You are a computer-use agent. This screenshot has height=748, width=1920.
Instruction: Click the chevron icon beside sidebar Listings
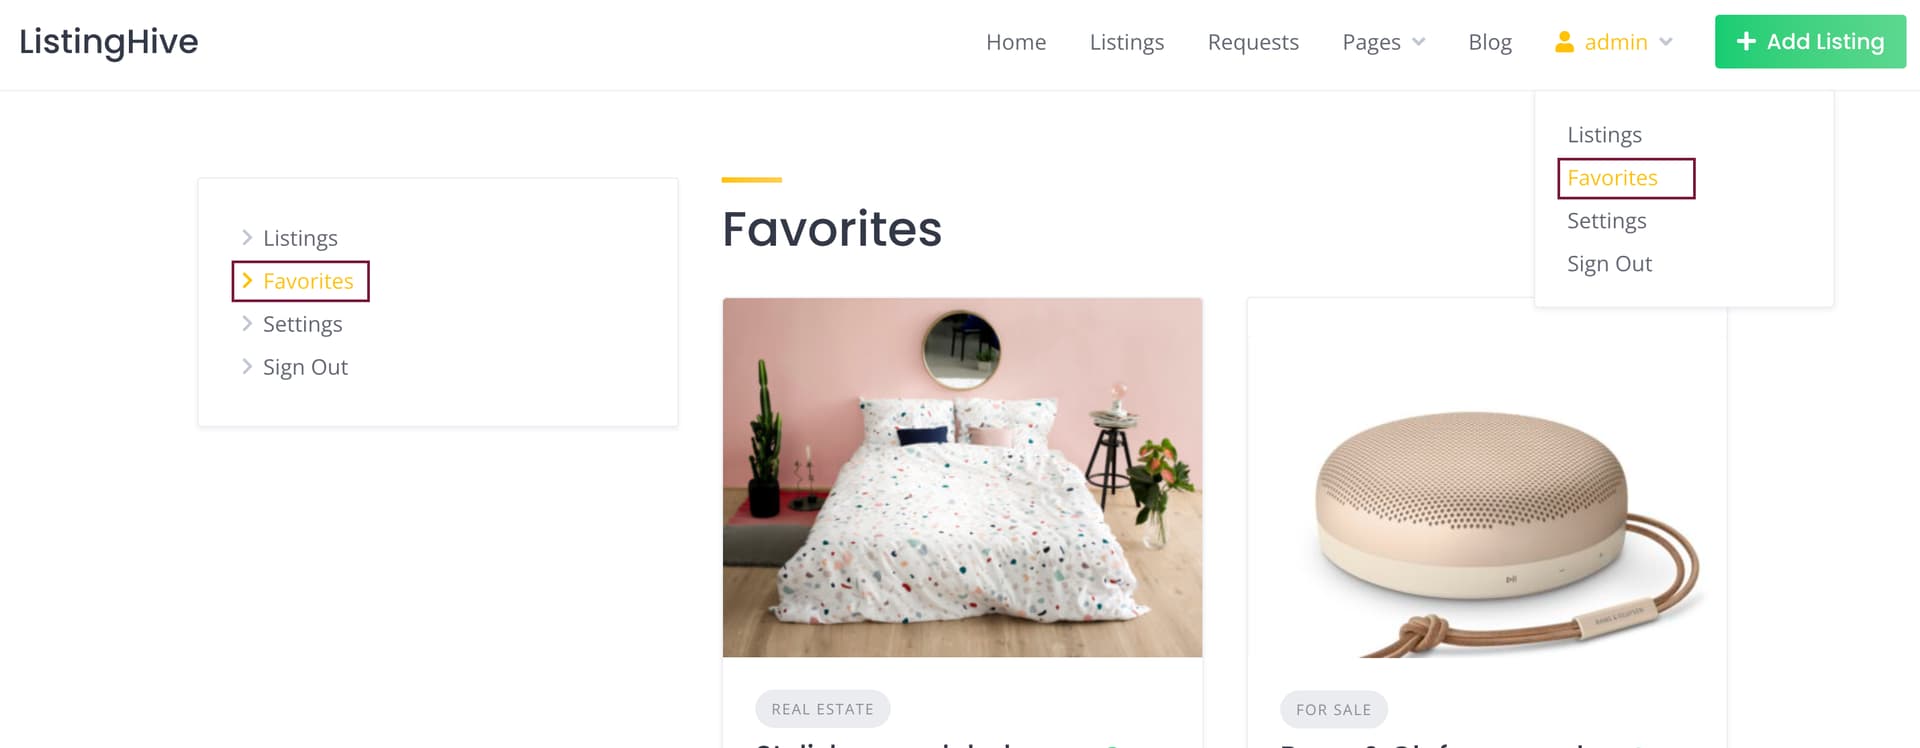247,238
